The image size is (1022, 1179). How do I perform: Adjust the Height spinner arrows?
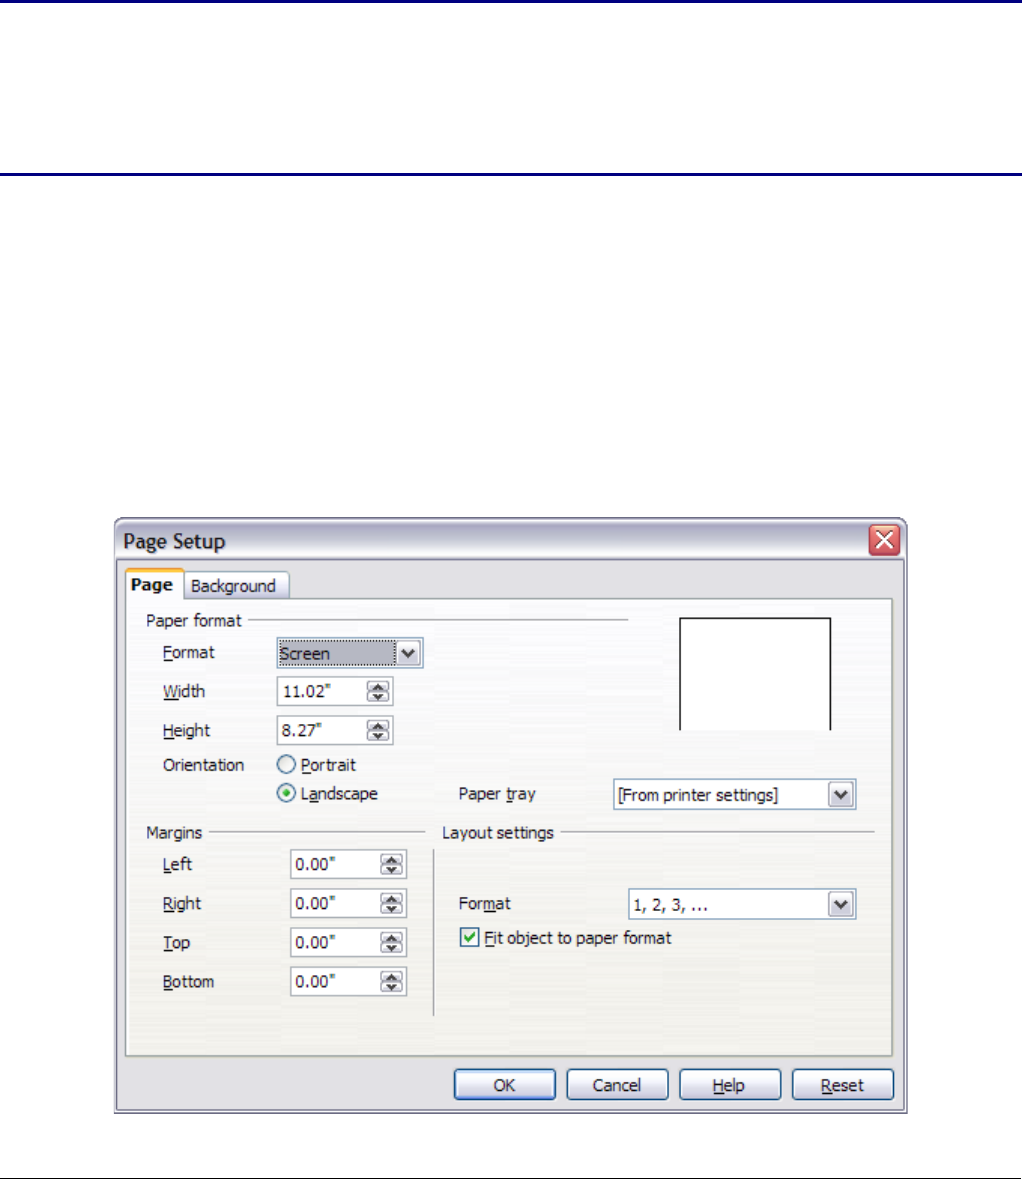point(378,730)
